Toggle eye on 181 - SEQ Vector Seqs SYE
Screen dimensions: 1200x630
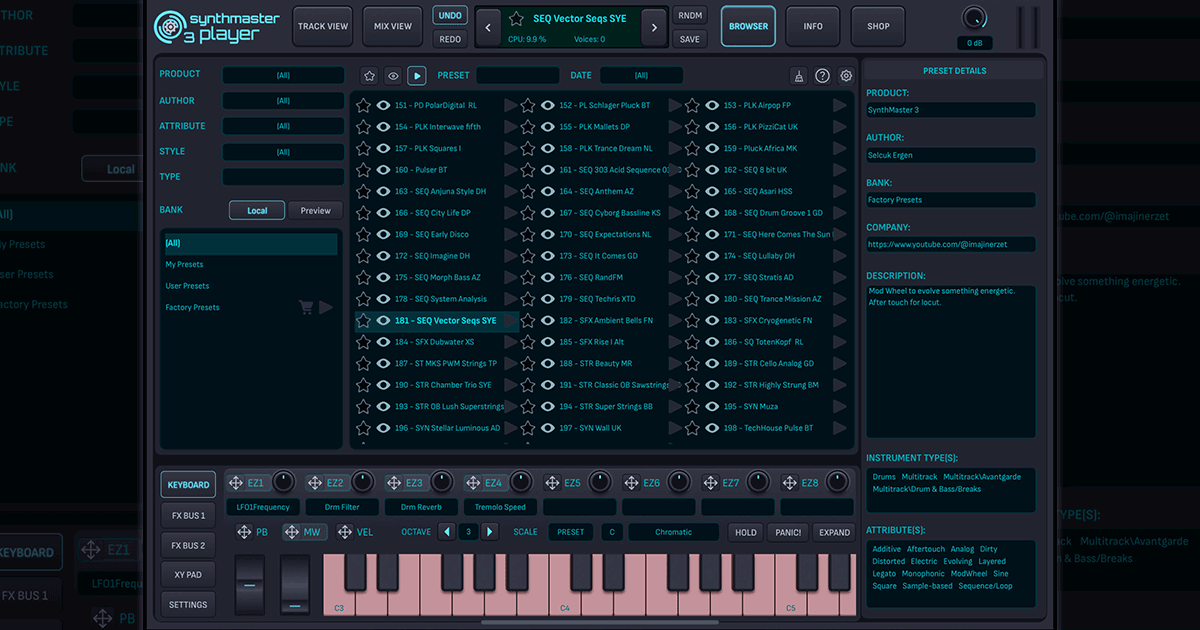click(x=383, y=321)
